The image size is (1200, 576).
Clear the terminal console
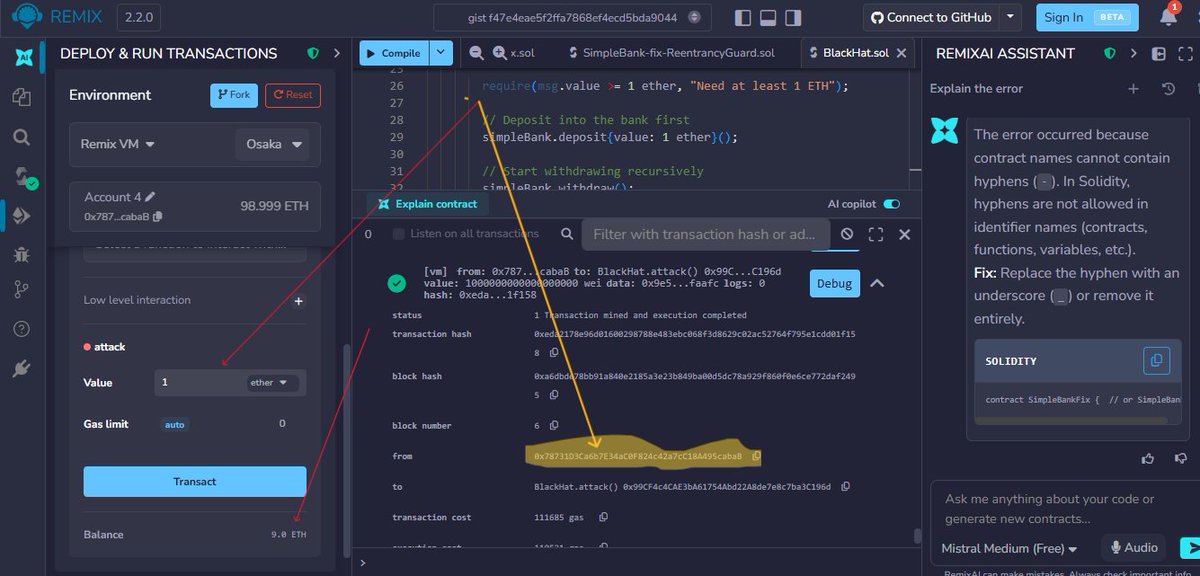tap(847, 234)
